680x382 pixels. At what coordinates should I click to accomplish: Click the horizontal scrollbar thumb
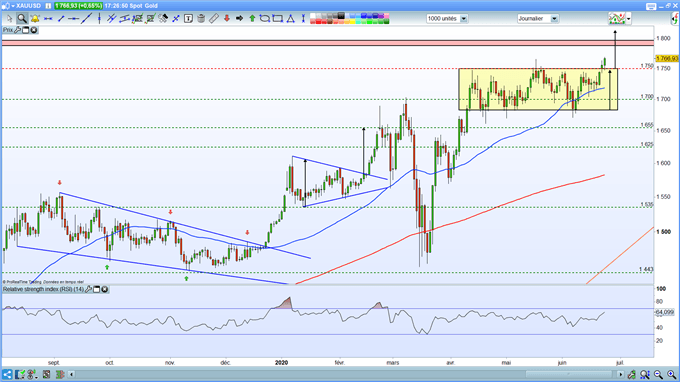coord(568,374)
